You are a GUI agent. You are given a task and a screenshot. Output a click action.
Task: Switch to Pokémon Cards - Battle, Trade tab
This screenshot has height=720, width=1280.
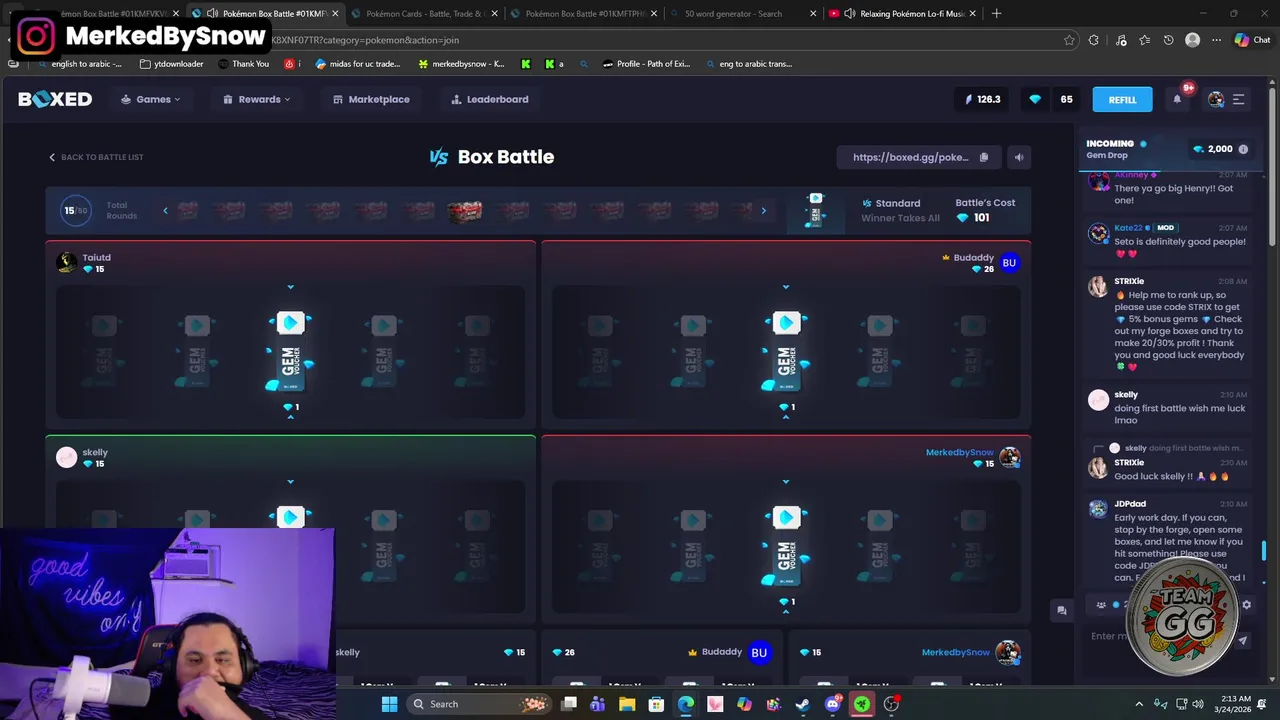coord(425,14)
